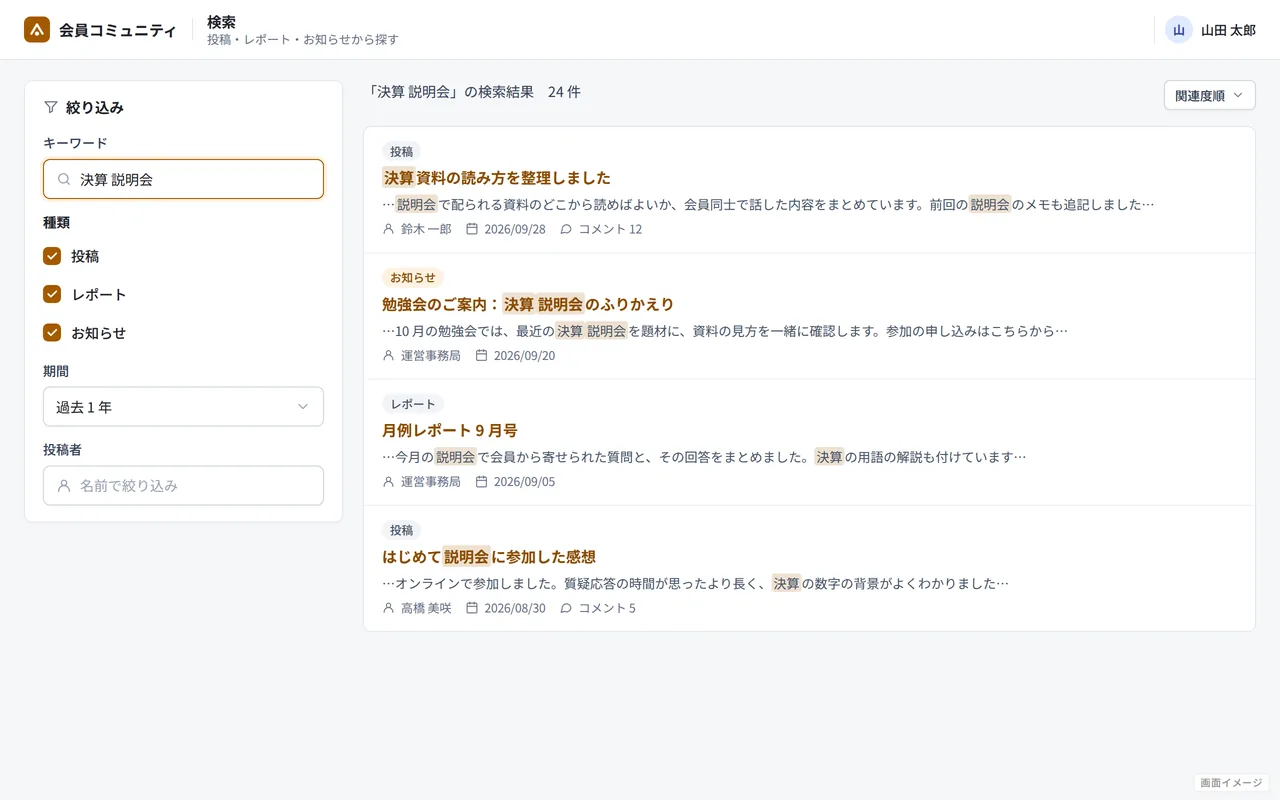Click the 会員コミュニティ logo icon

37,30
